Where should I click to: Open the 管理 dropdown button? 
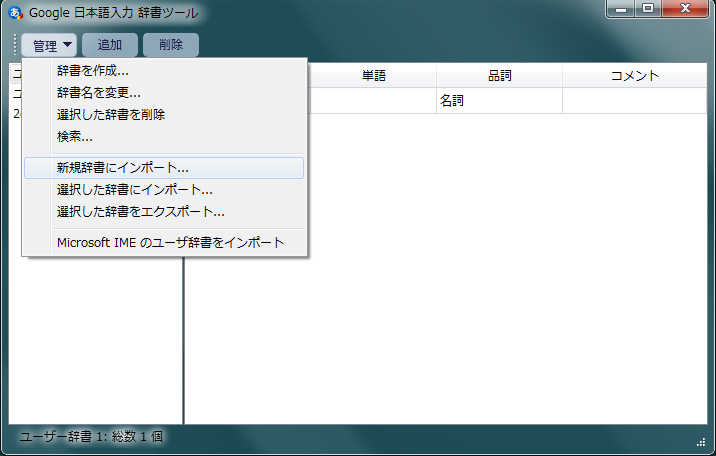[x=49, y=45]
